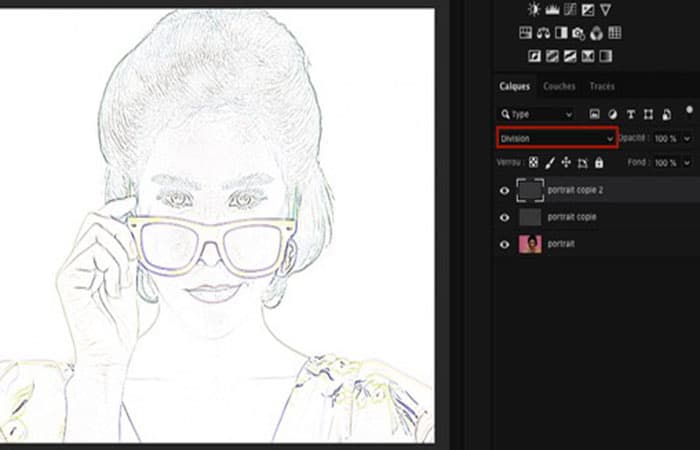Switch to the Calques tab
Viewport: 700px width, 450px height.
[x=515, y=86]
